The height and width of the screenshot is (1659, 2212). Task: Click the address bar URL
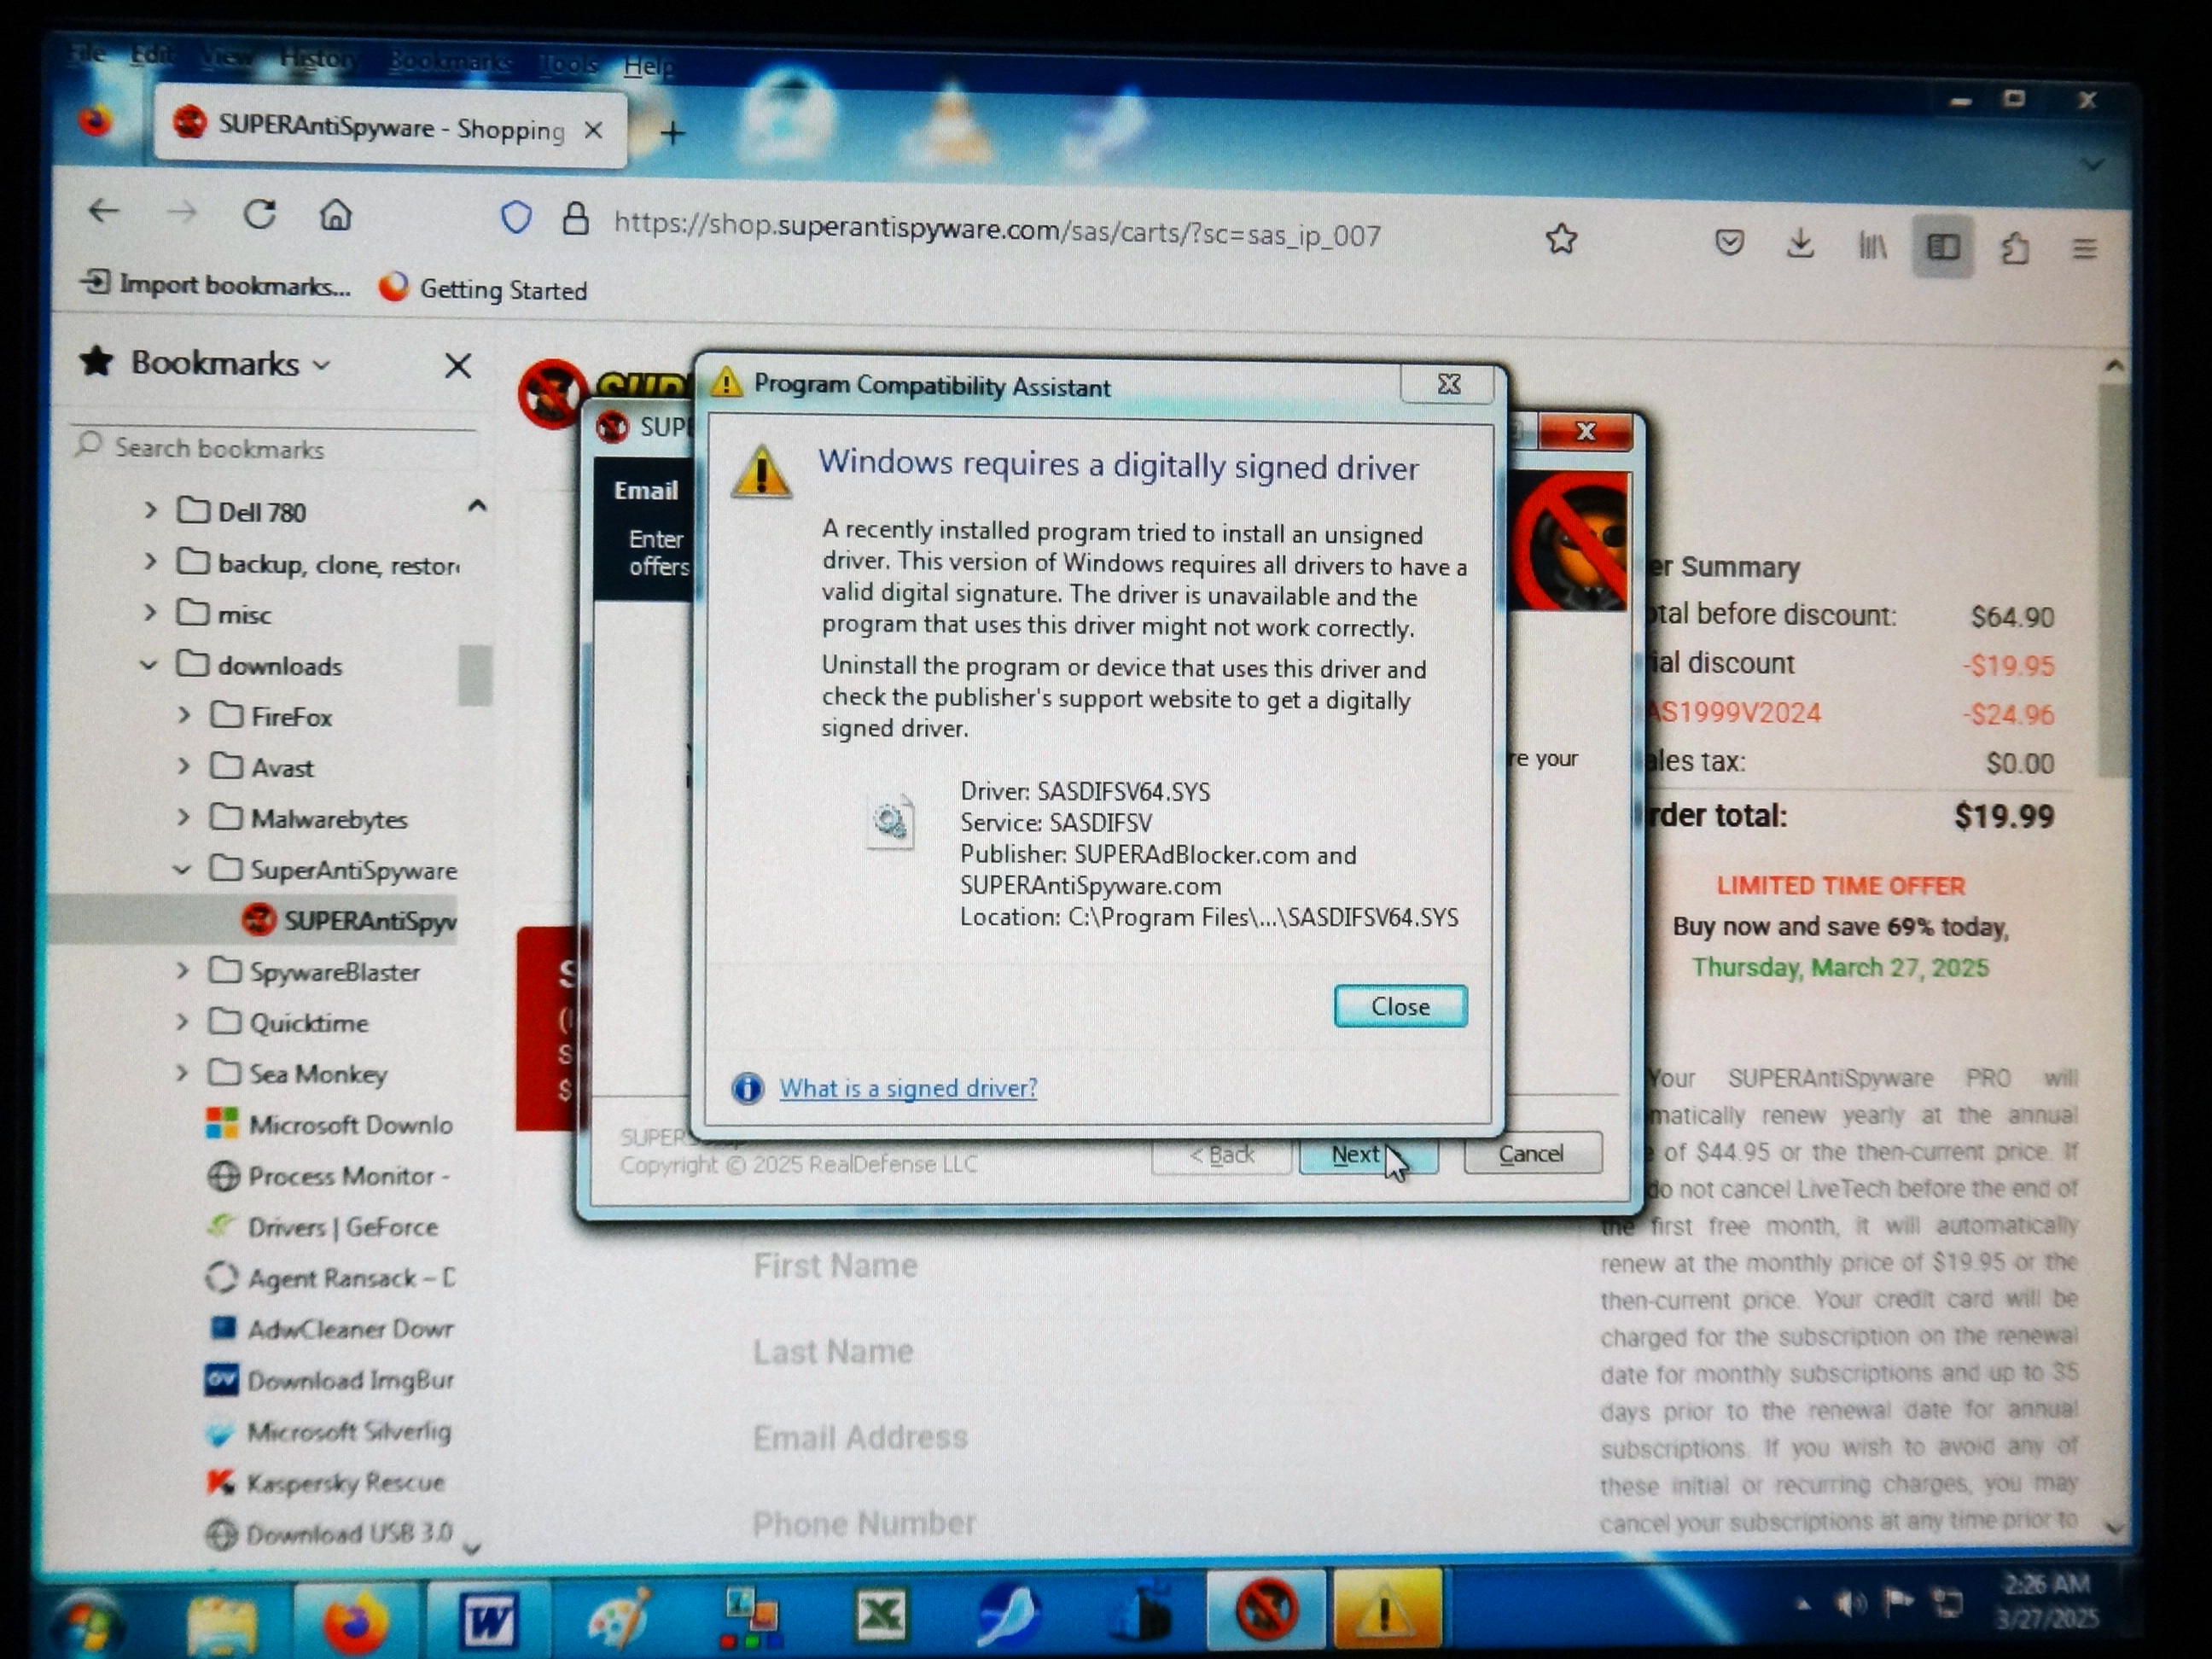(997, 230)
